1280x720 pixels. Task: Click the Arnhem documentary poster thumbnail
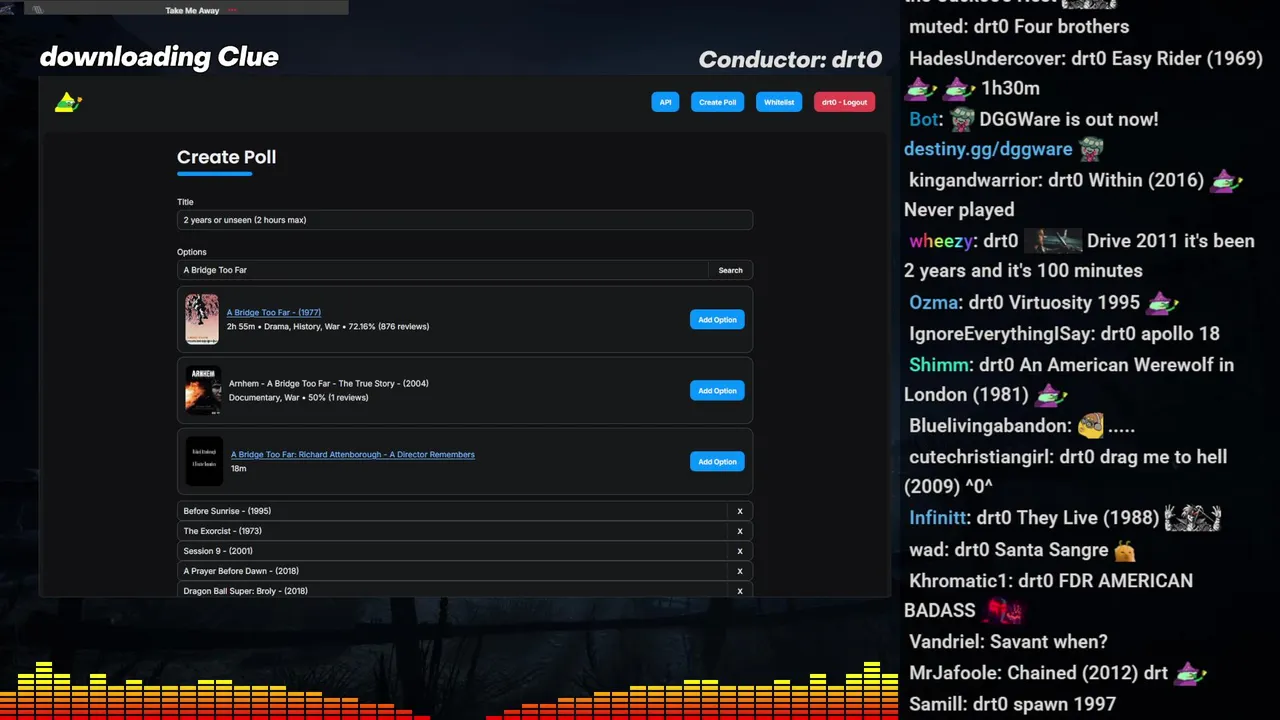click(203, 390)
